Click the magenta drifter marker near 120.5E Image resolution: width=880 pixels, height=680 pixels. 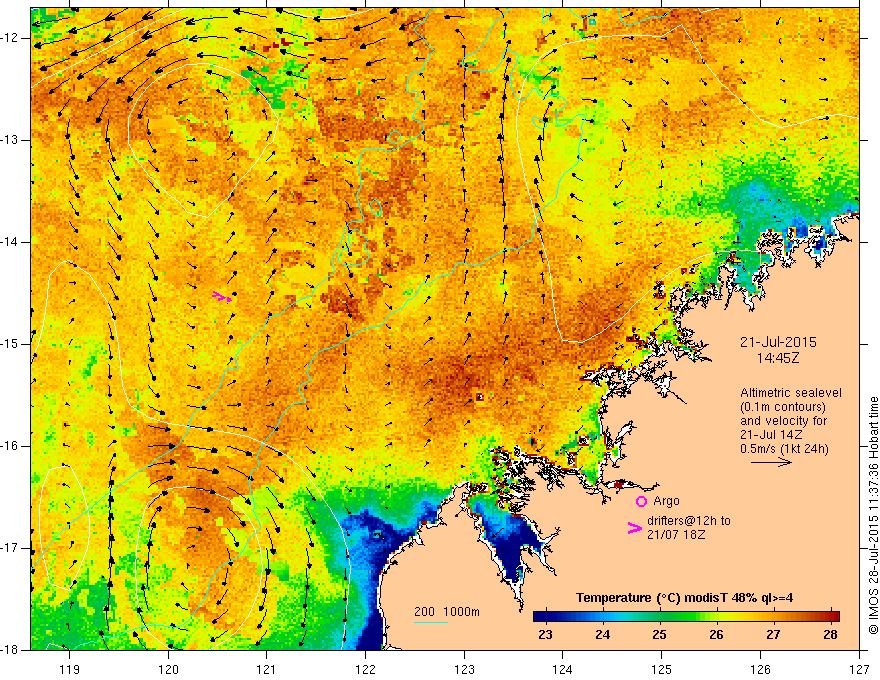pos(222,297)
